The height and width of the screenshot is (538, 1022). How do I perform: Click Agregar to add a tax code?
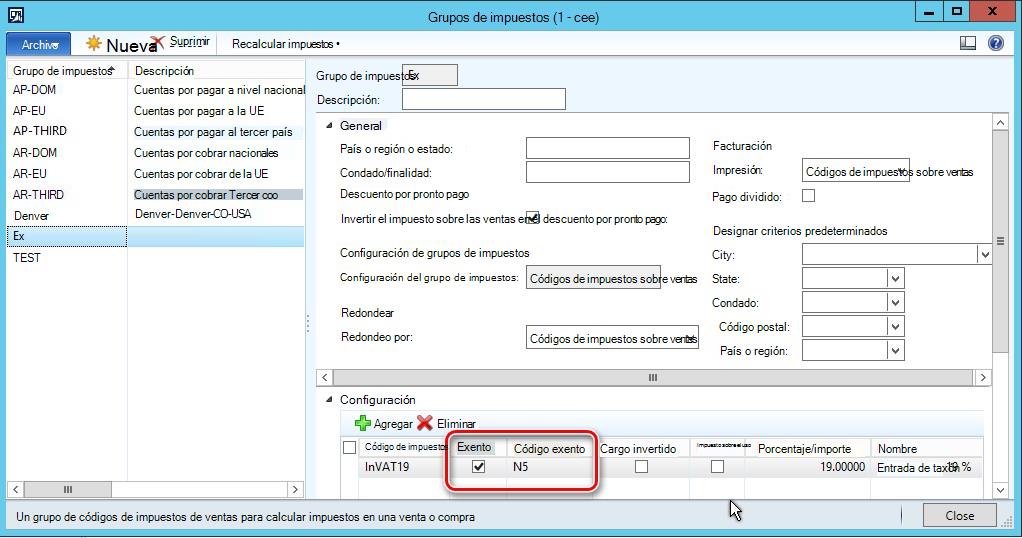tap(384, 423)
